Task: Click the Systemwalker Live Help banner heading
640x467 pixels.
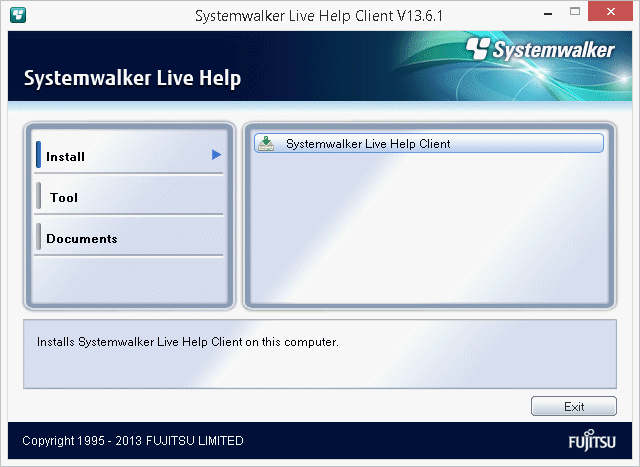Action: (x=132, y=78)
